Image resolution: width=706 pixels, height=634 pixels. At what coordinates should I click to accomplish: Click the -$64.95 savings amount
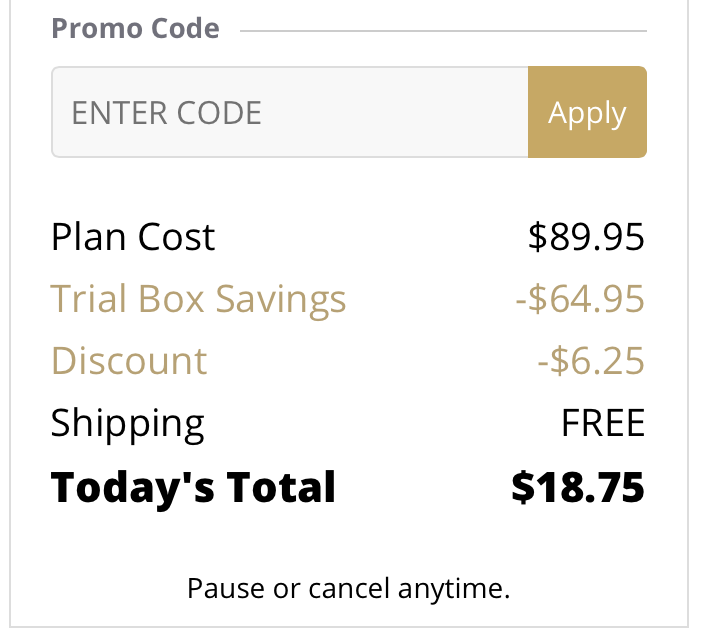coord(580,299)
